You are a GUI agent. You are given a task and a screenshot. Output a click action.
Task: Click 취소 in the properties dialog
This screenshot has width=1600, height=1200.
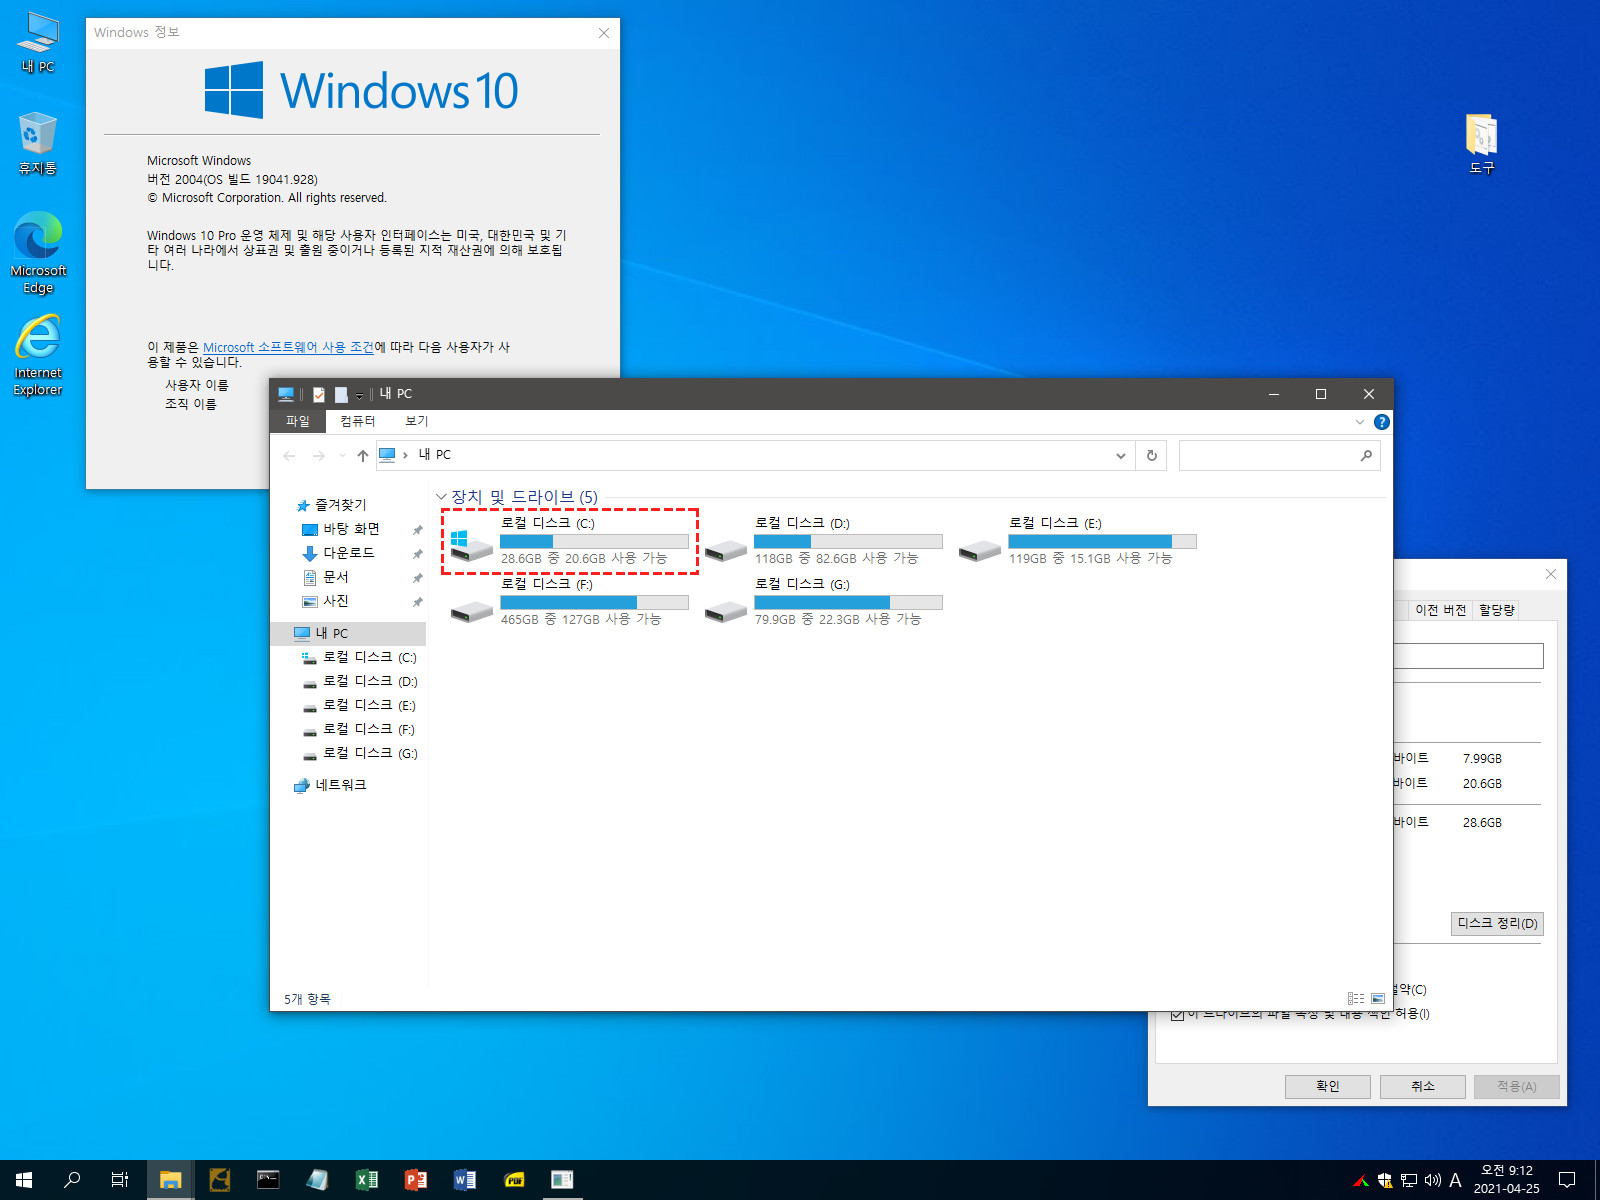point(1422,1086)
